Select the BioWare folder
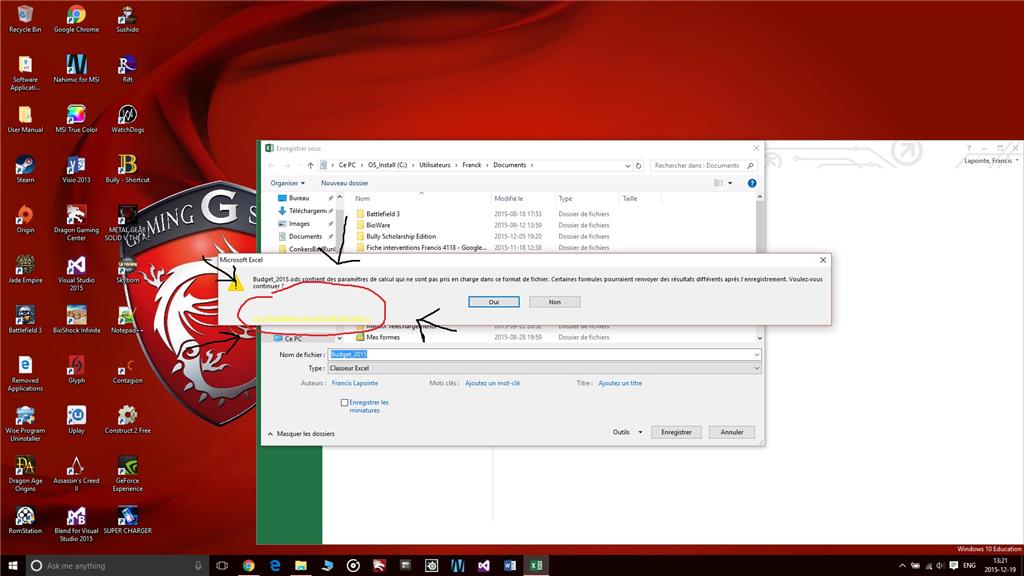This screenshot has height=576, width=1024. click(x=378, y=225)
